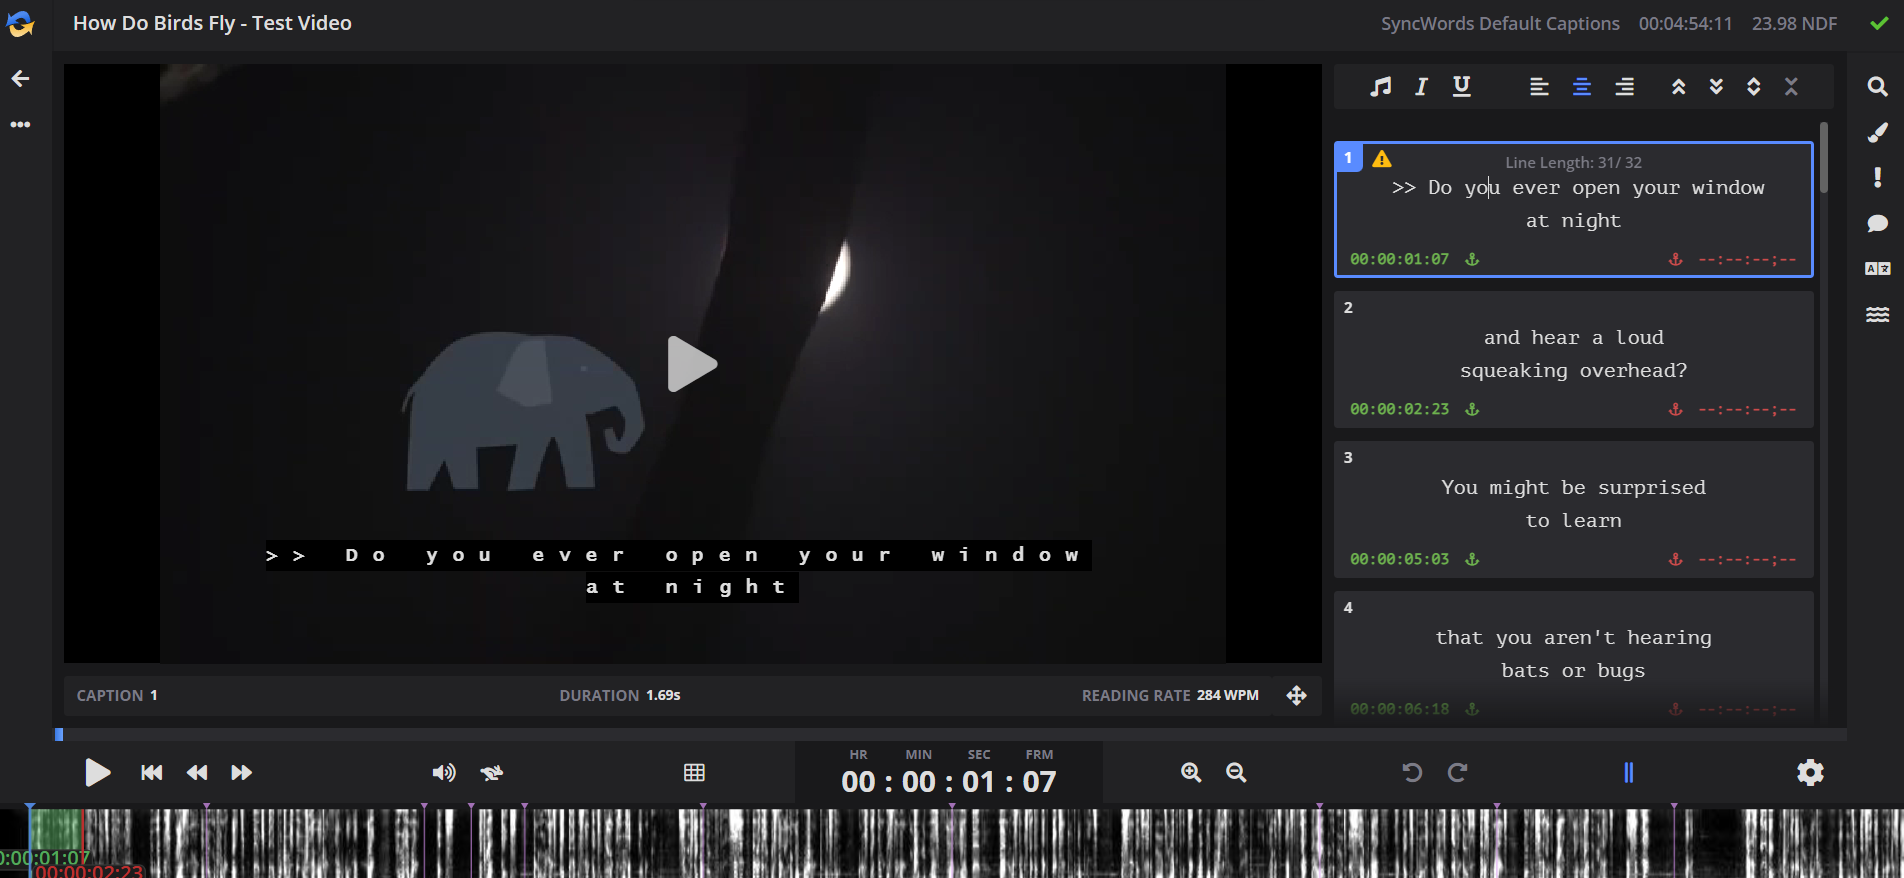
Task: Open the settings gear
Action: coord(1810,773)
